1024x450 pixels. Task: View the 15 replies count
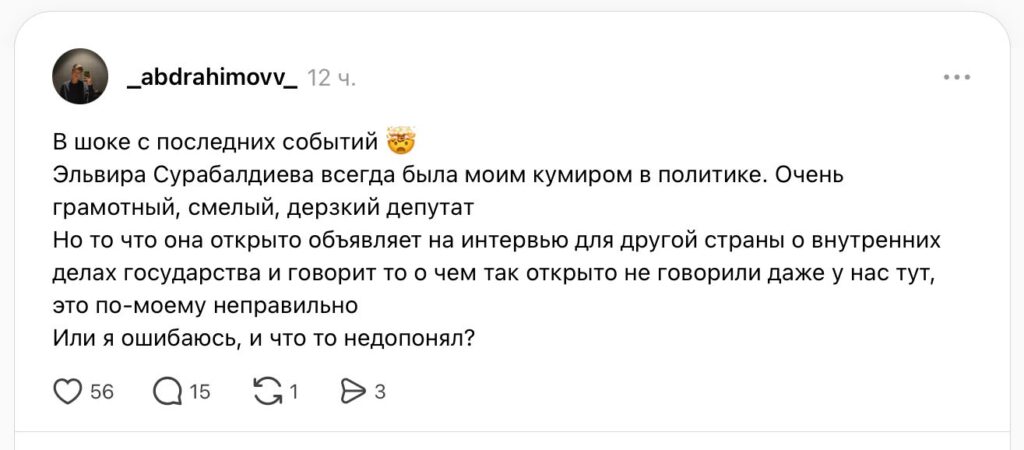[200, 392]
